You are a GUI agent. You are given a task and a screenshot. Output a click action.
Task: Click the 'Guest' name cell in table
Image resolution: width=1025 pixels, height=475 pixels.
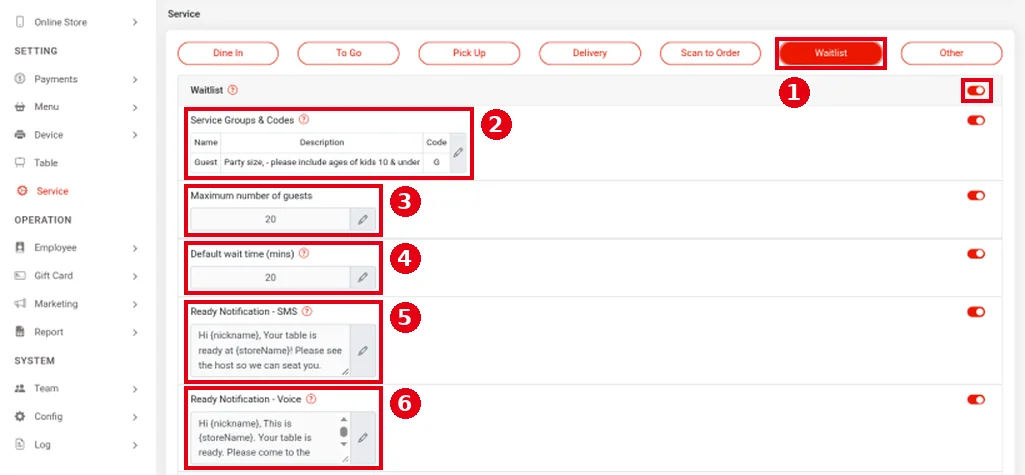(206, 162)
